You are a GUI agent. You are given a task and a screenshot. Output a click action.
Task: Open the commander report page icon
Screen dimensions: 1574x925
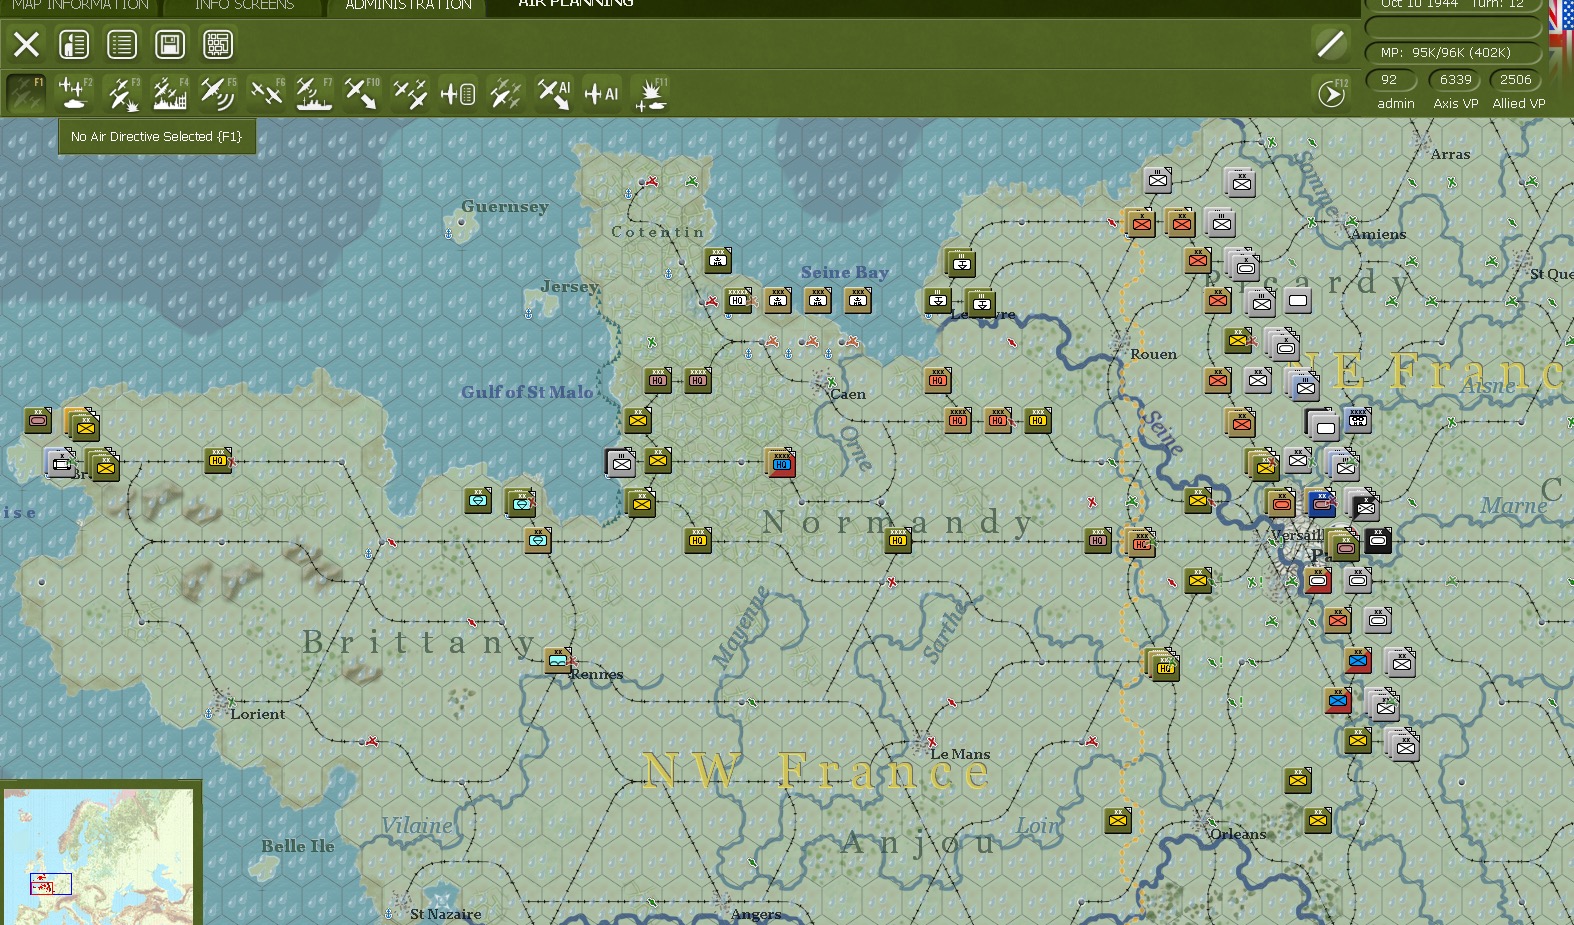pyautogui.click(x=74, y=44)
